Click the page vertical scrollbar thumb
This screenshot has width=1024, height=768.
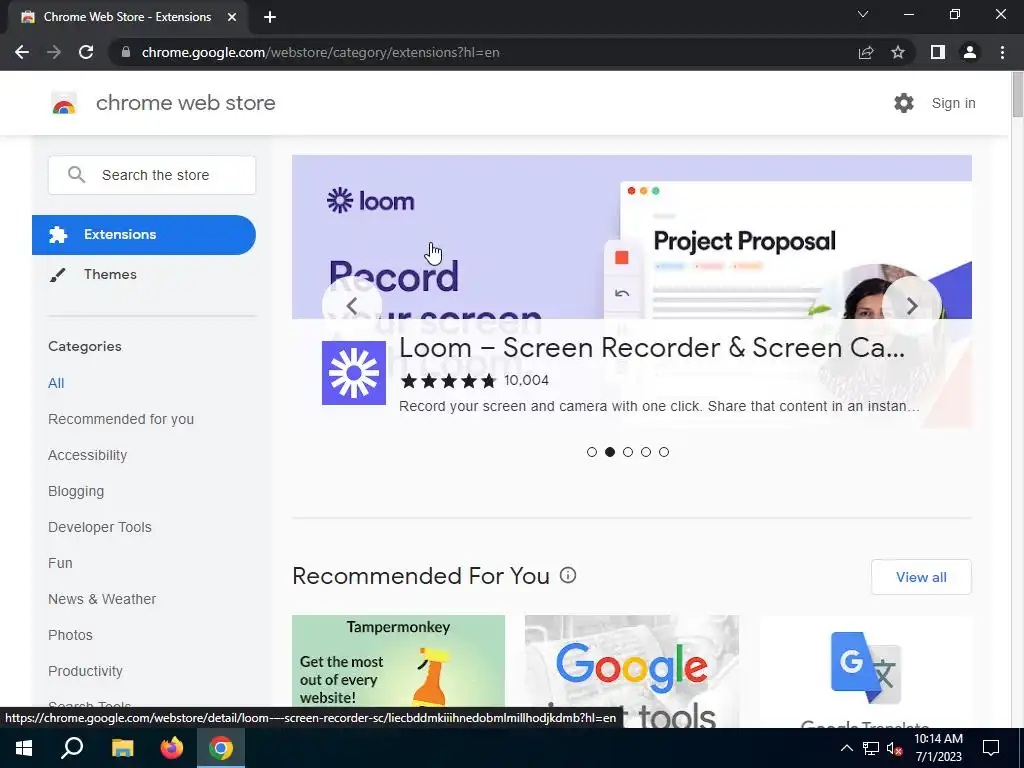[1017, 95]
